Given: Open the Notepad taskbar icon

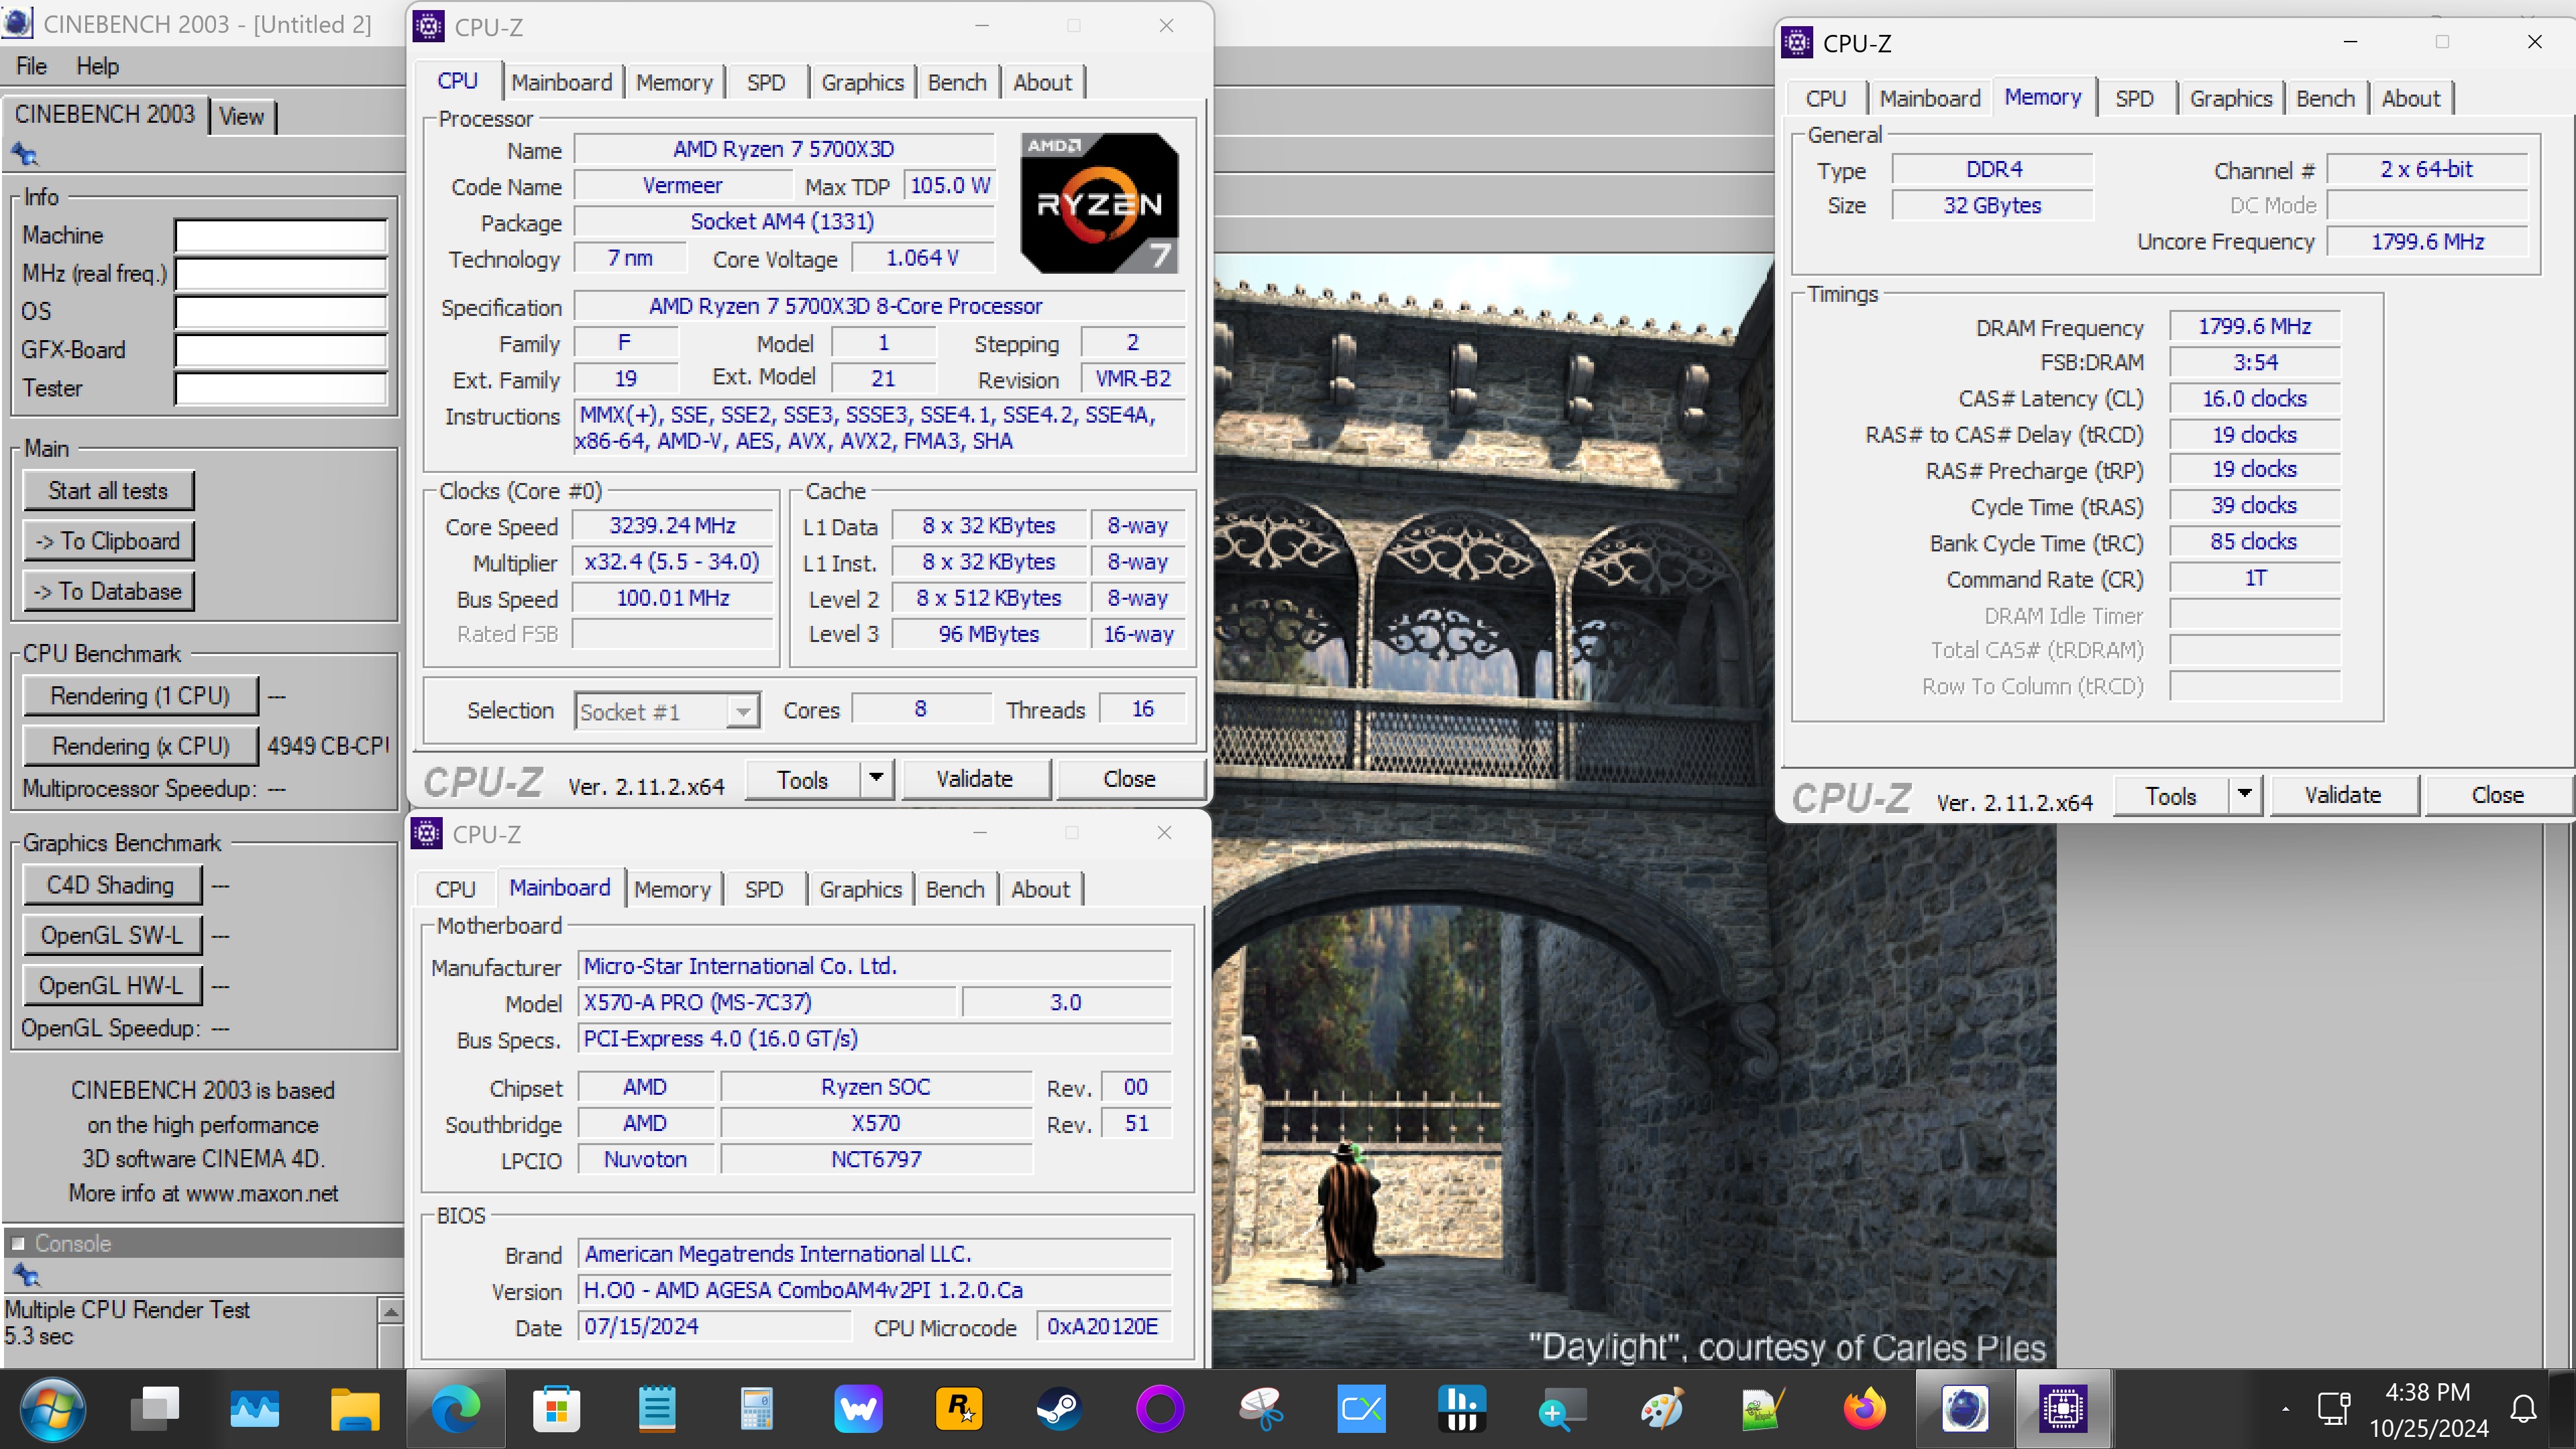Looking at the screenshot, I should (657, 1409).
